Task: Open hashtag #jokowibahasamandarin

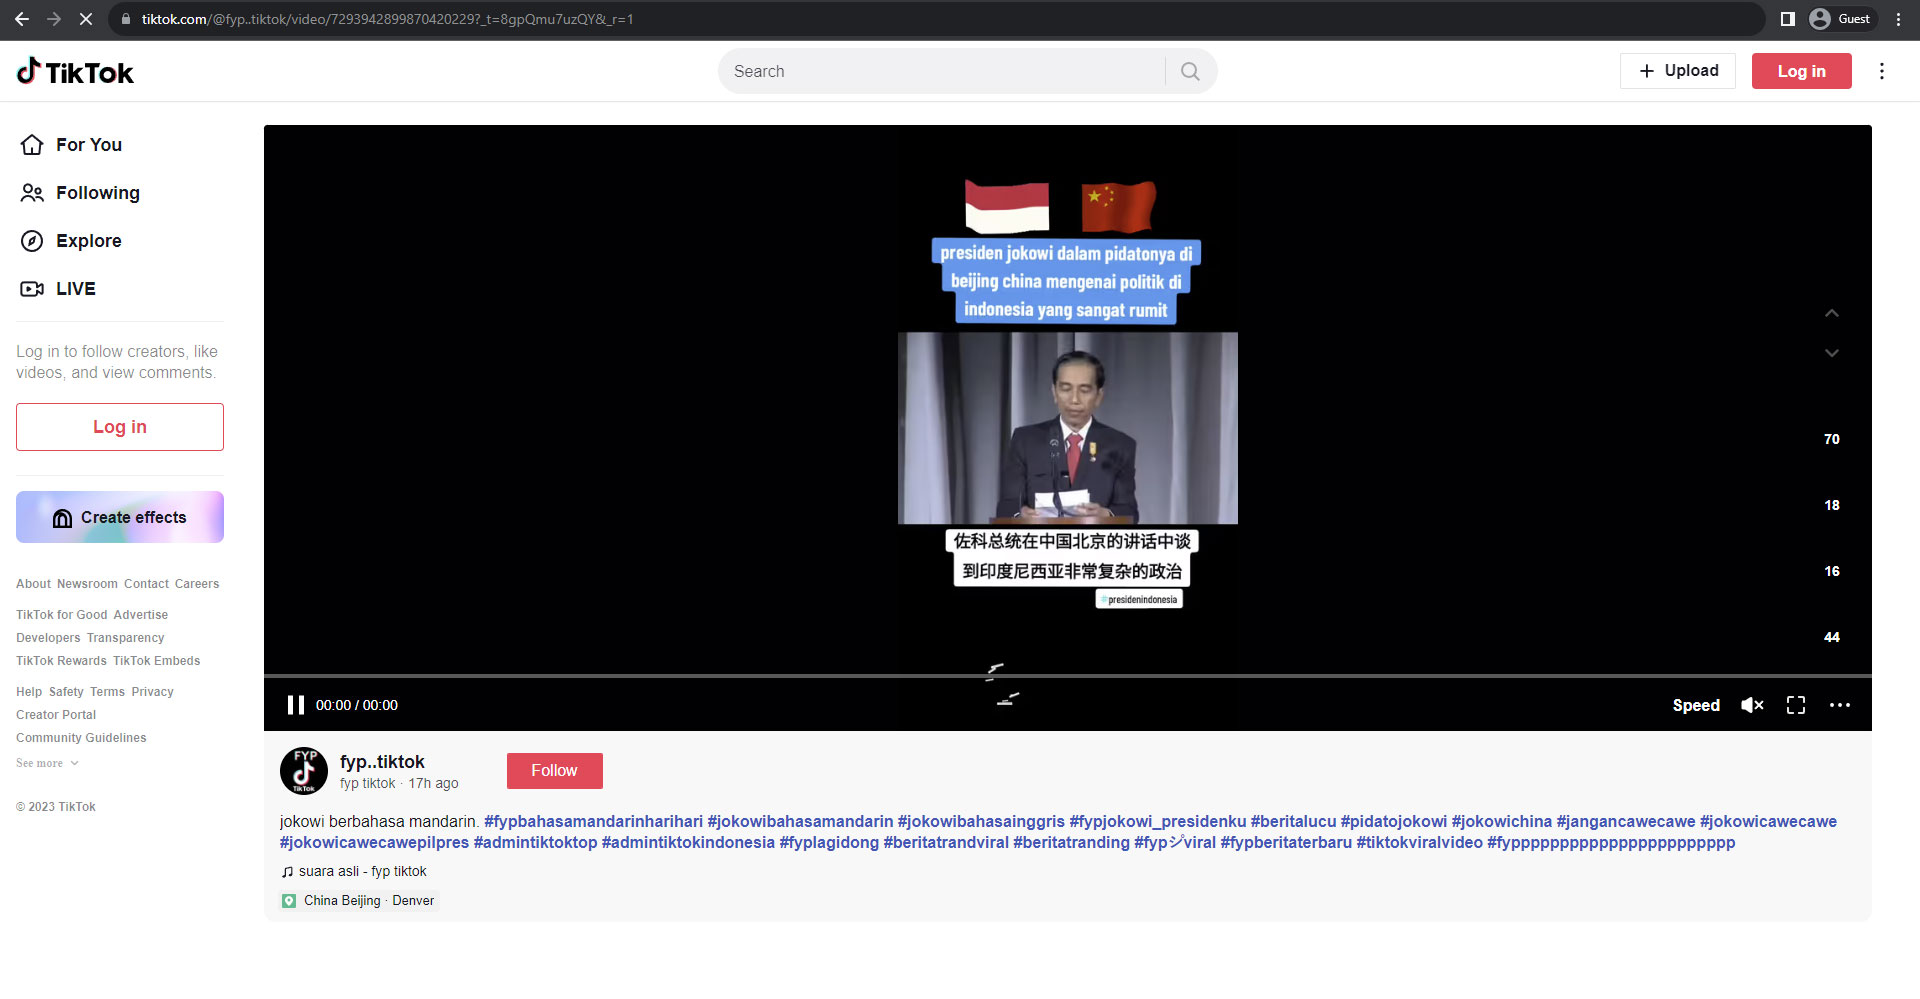Action: [x=800, y=821]
